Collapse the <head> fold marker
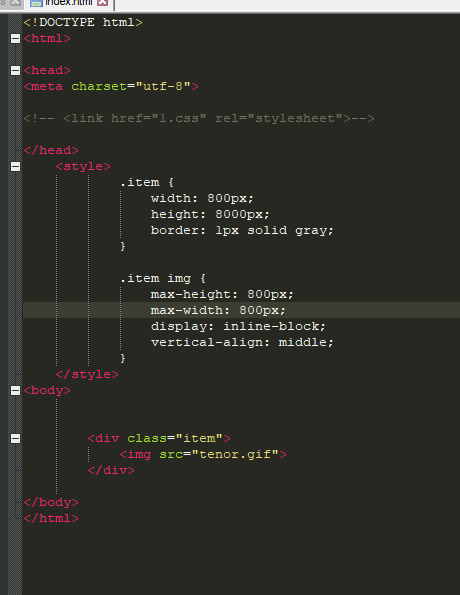This screenshot has height=595, width=460. (x=15, y=70)
